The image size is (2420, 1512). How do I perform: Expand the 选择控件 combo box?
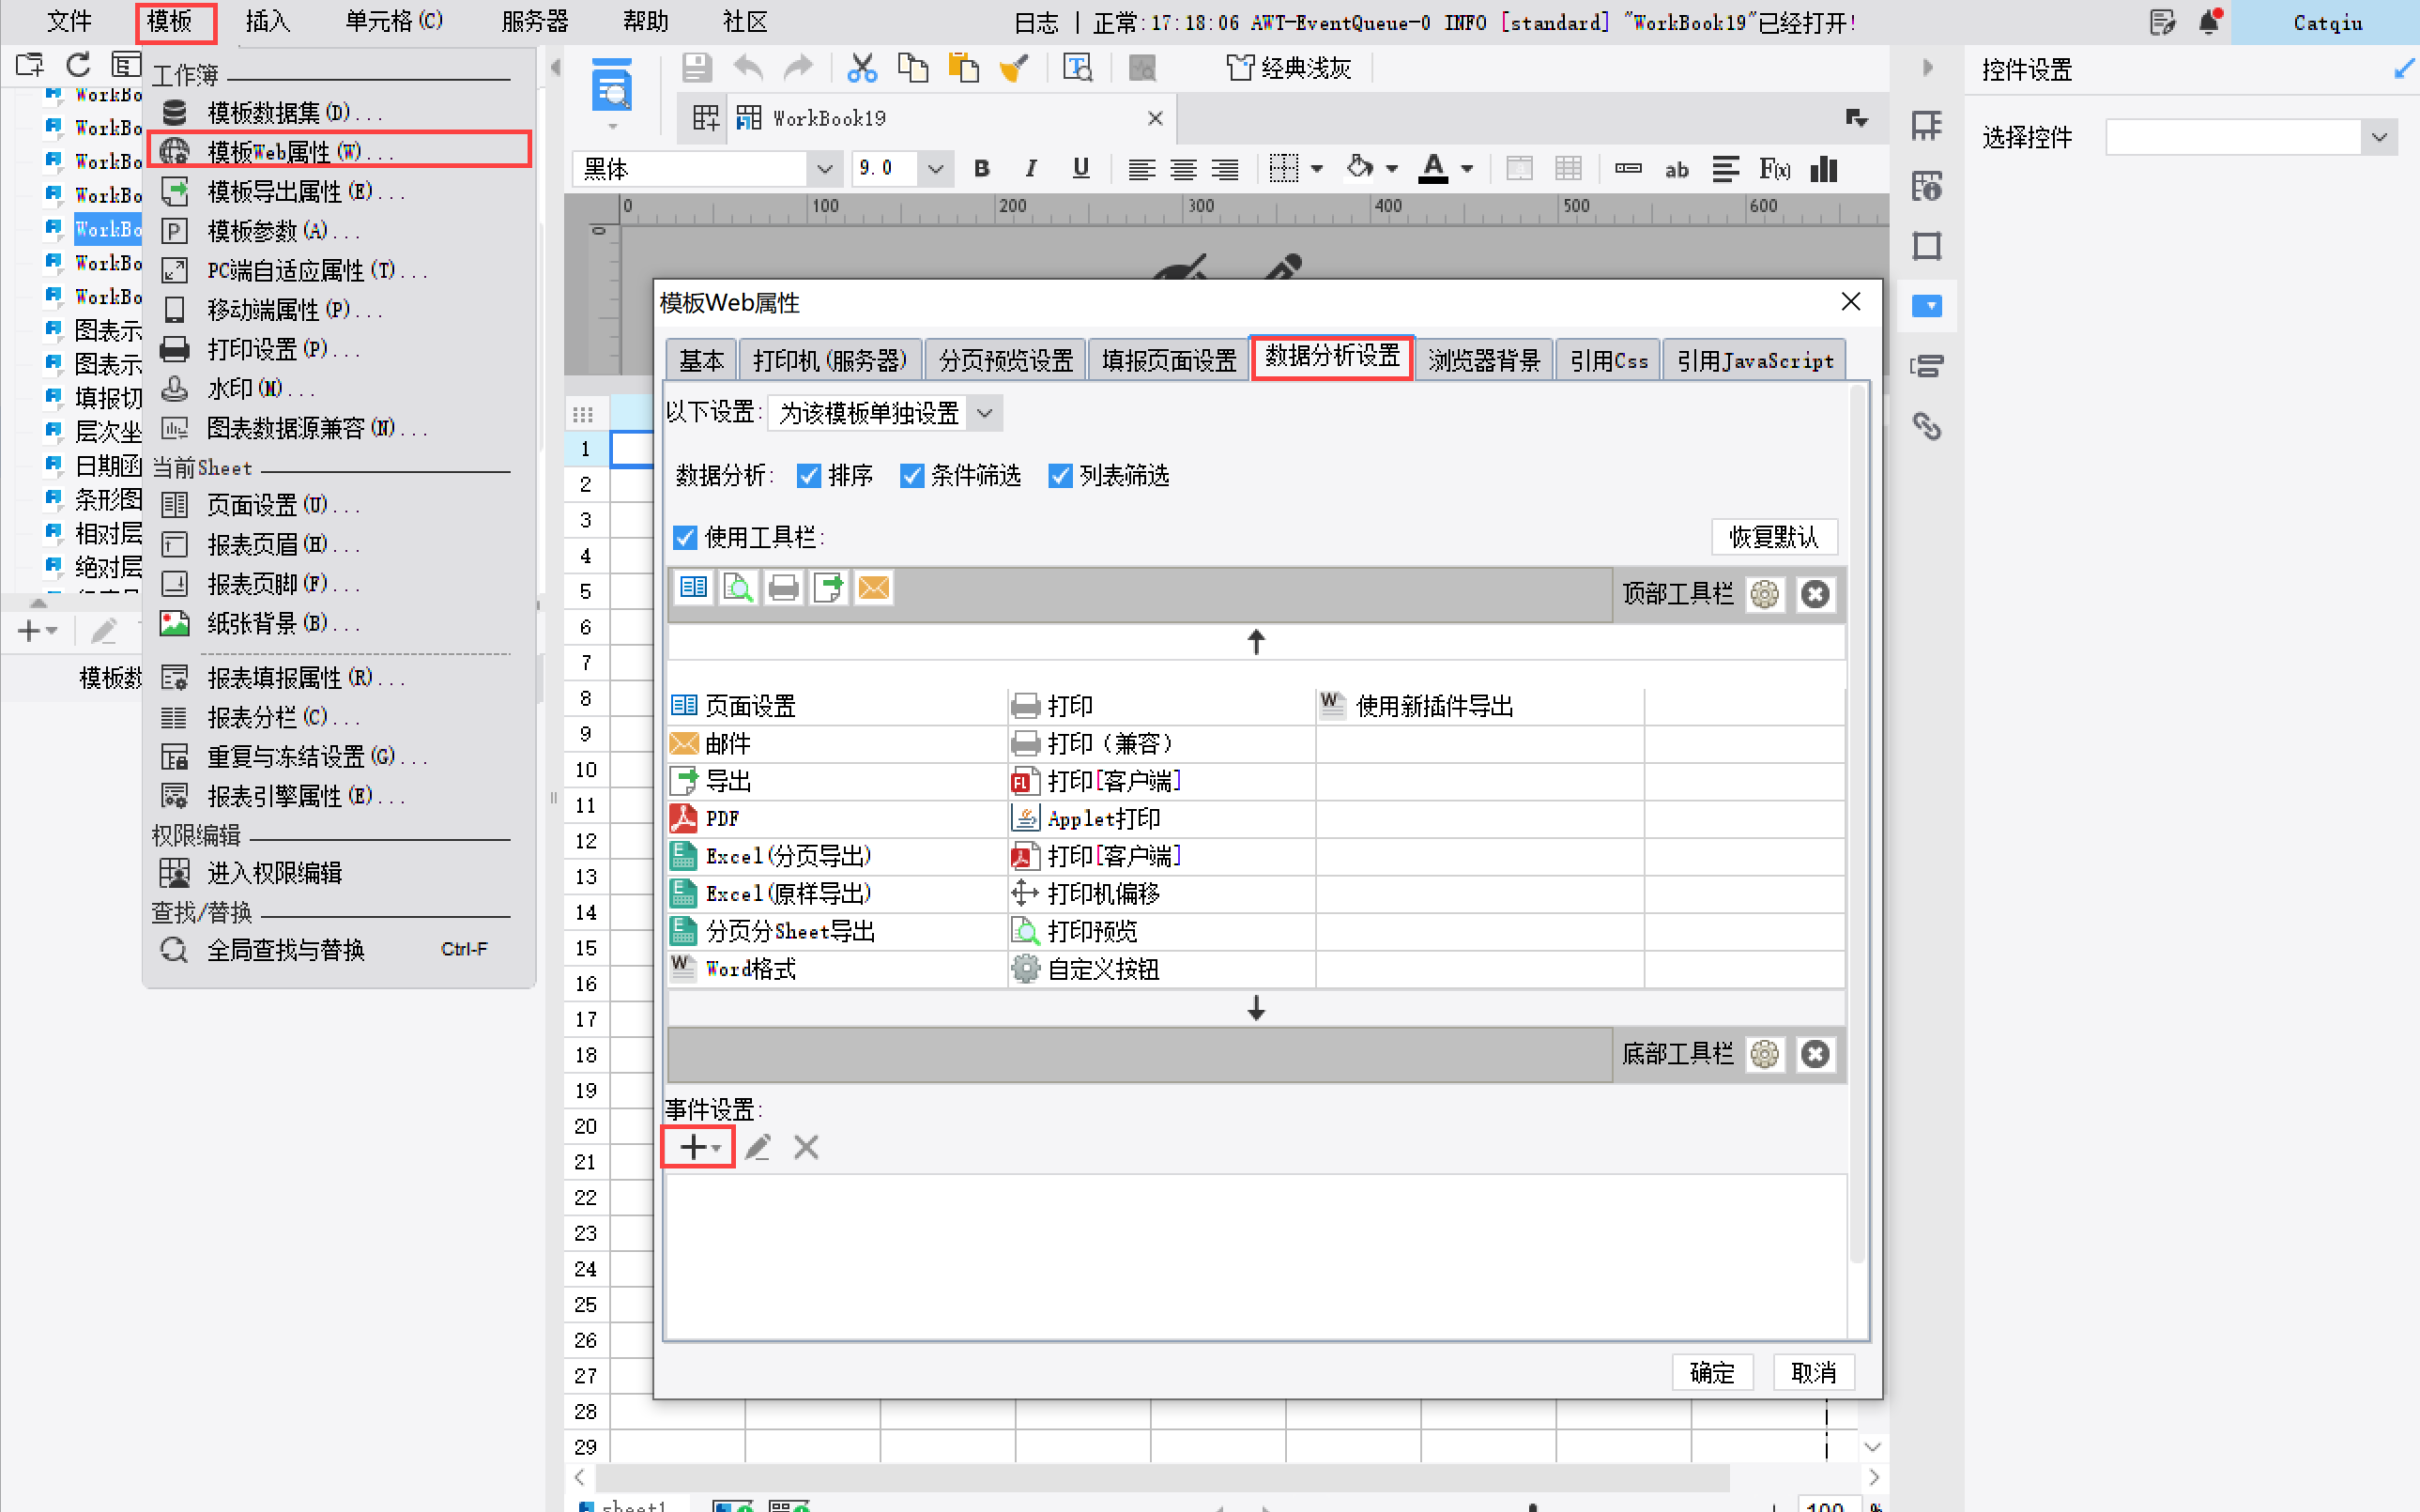[2379, 137]
